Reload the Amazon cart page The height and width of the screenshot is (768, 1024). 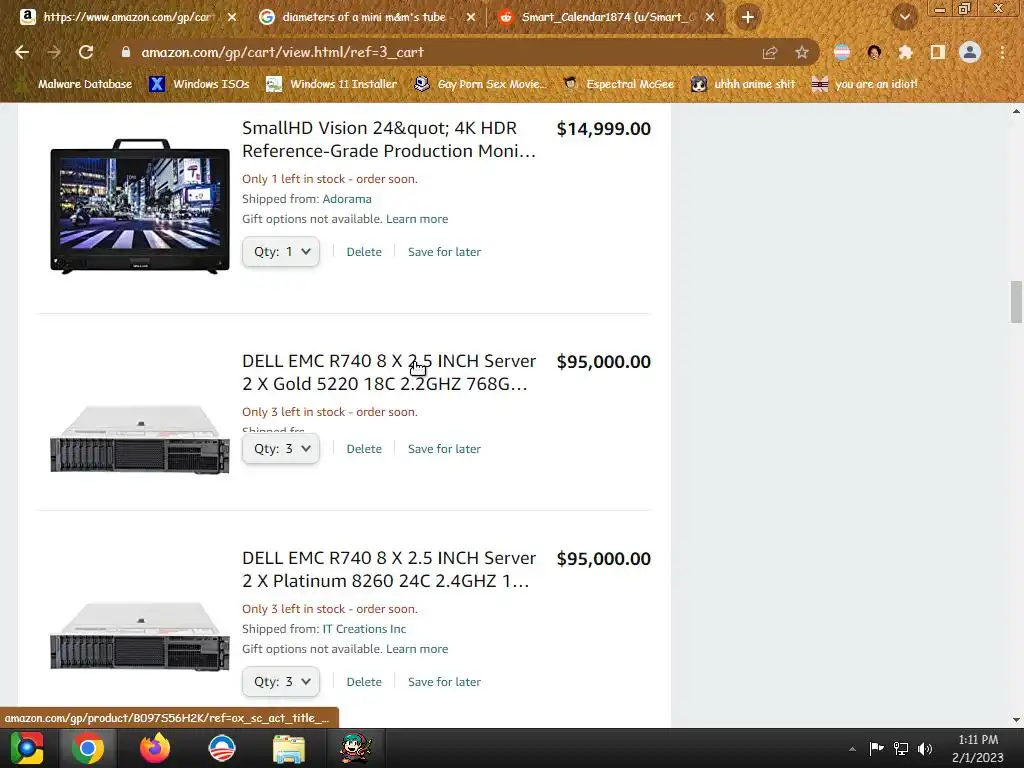pos(86,52)
